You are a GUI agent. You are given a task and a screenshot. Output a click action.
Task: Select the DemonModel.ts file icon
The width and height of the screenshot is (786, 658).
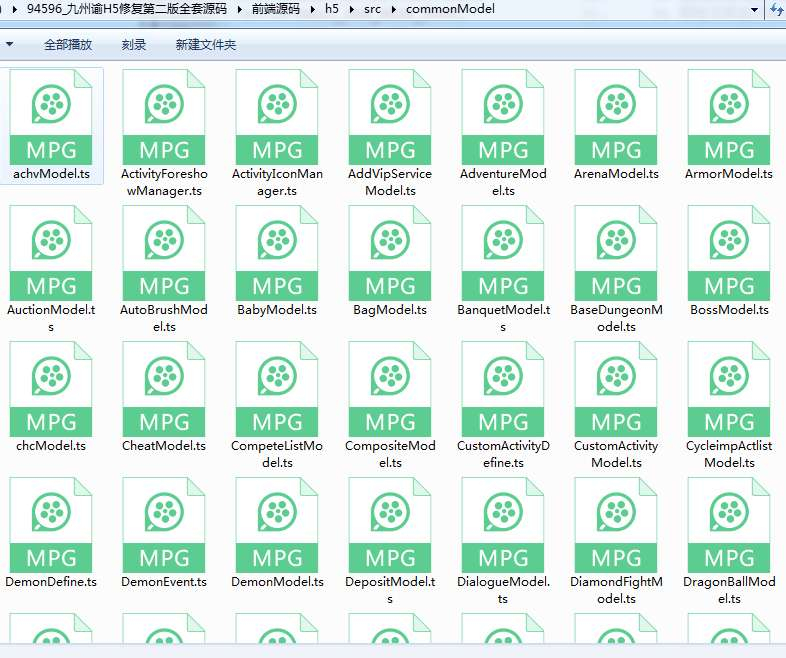(x=277, y=525)
